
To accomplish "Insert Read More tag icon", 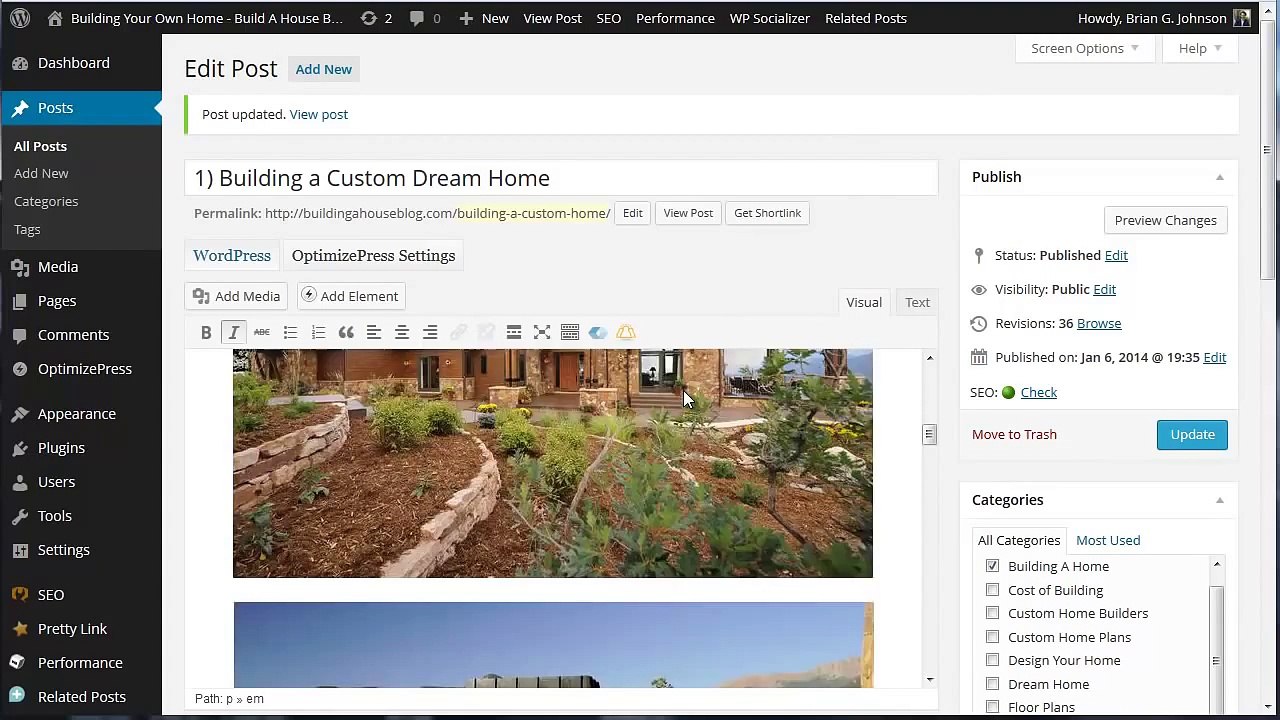I will (x=514, y=332).
